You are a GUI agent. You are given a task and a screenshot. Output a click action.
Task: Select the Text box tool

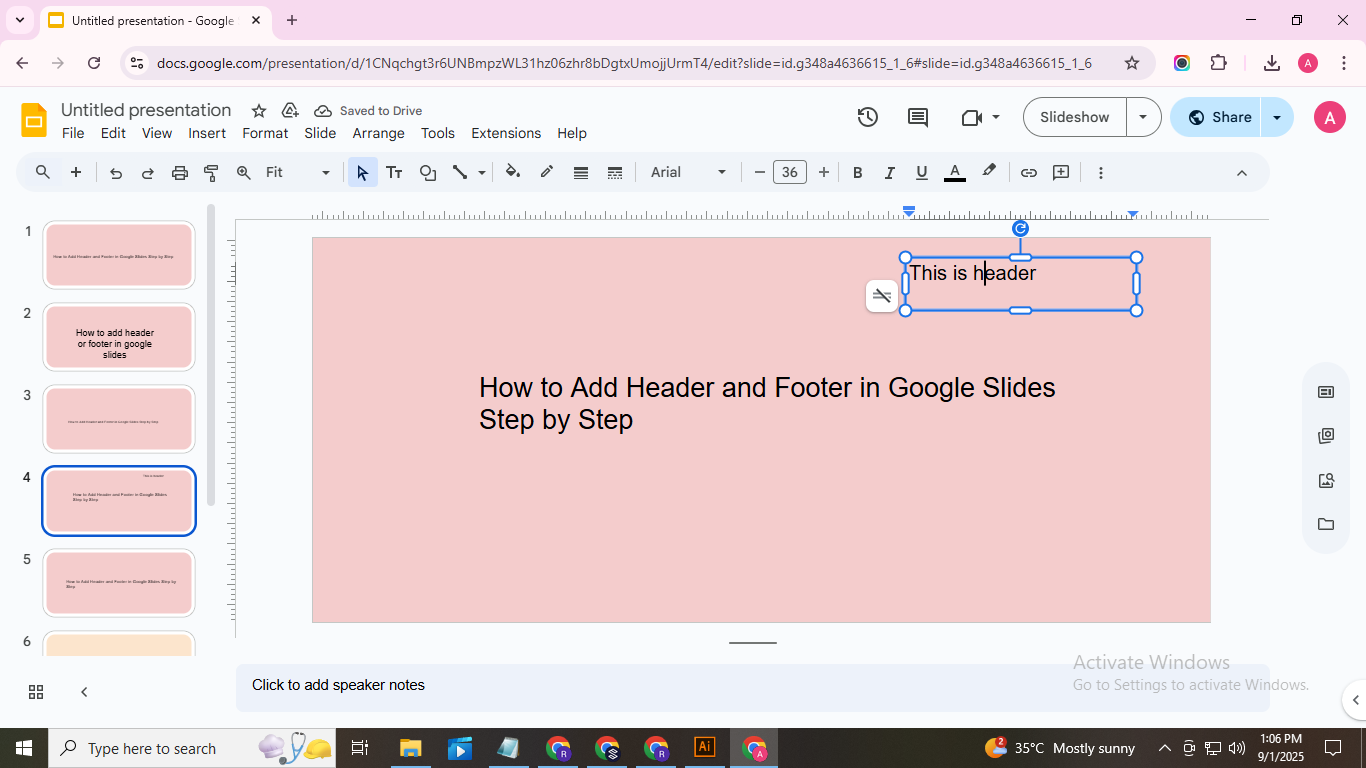[x=394, y=173]
